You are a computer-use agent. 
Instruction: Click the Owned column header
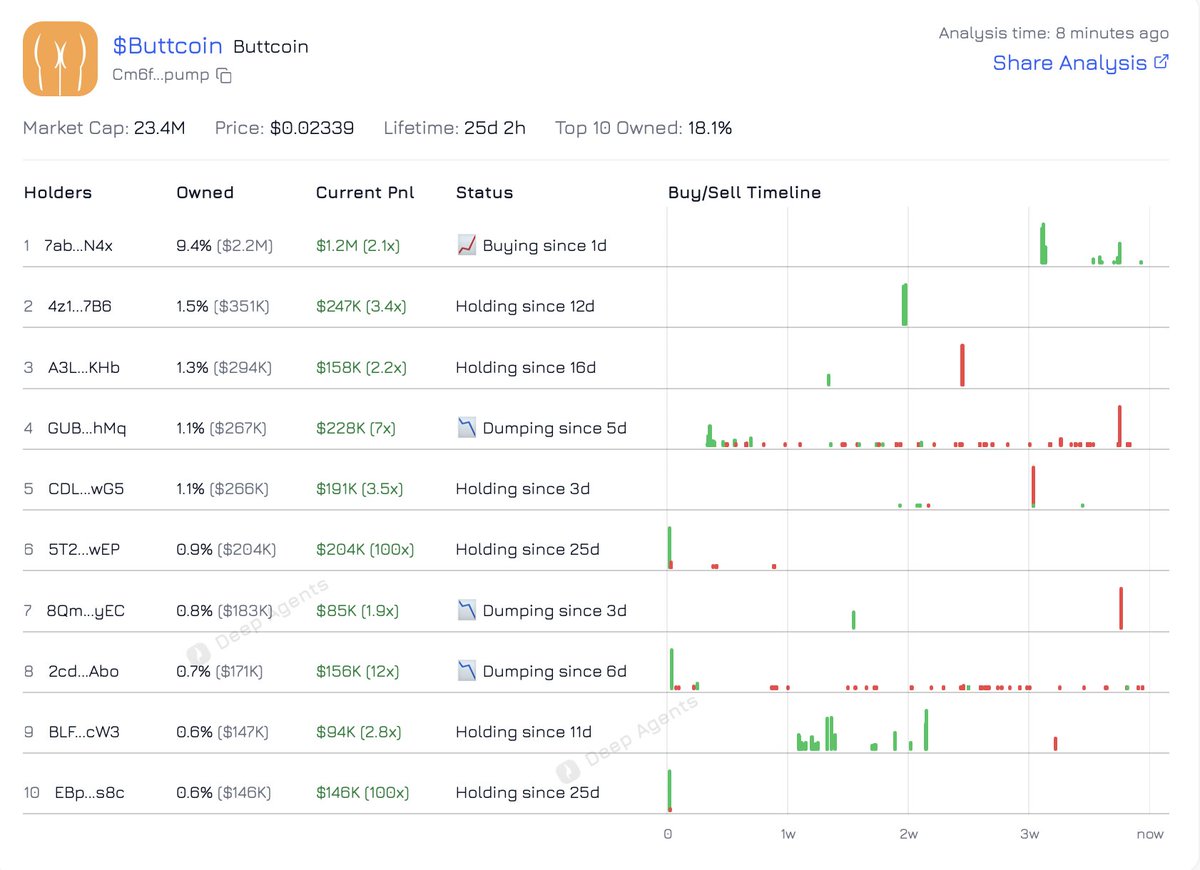point(205,192)
